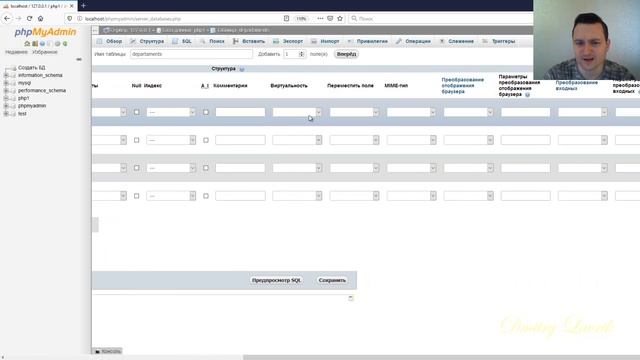This screenshot has height=360, width=640.
Task: Click Предпросмотр SQL button
Action: point(276,280)
